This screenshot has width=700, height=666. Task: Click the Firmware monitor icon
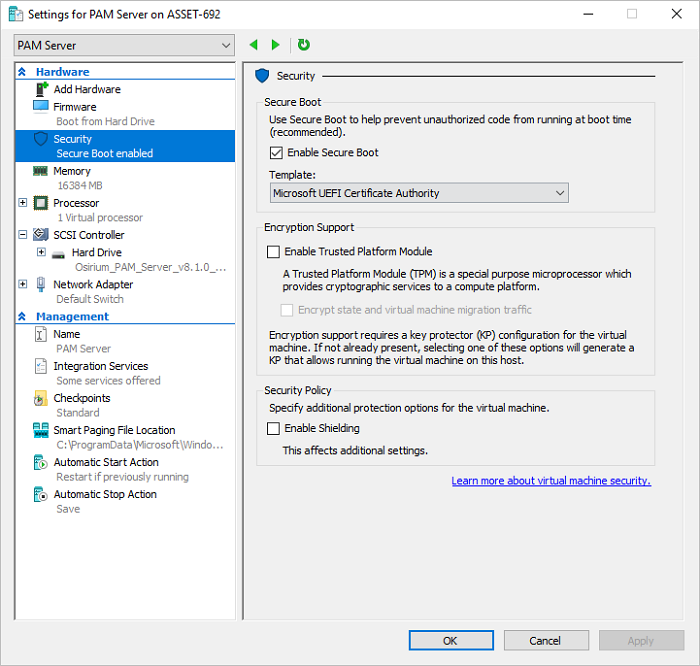[41, 107]
